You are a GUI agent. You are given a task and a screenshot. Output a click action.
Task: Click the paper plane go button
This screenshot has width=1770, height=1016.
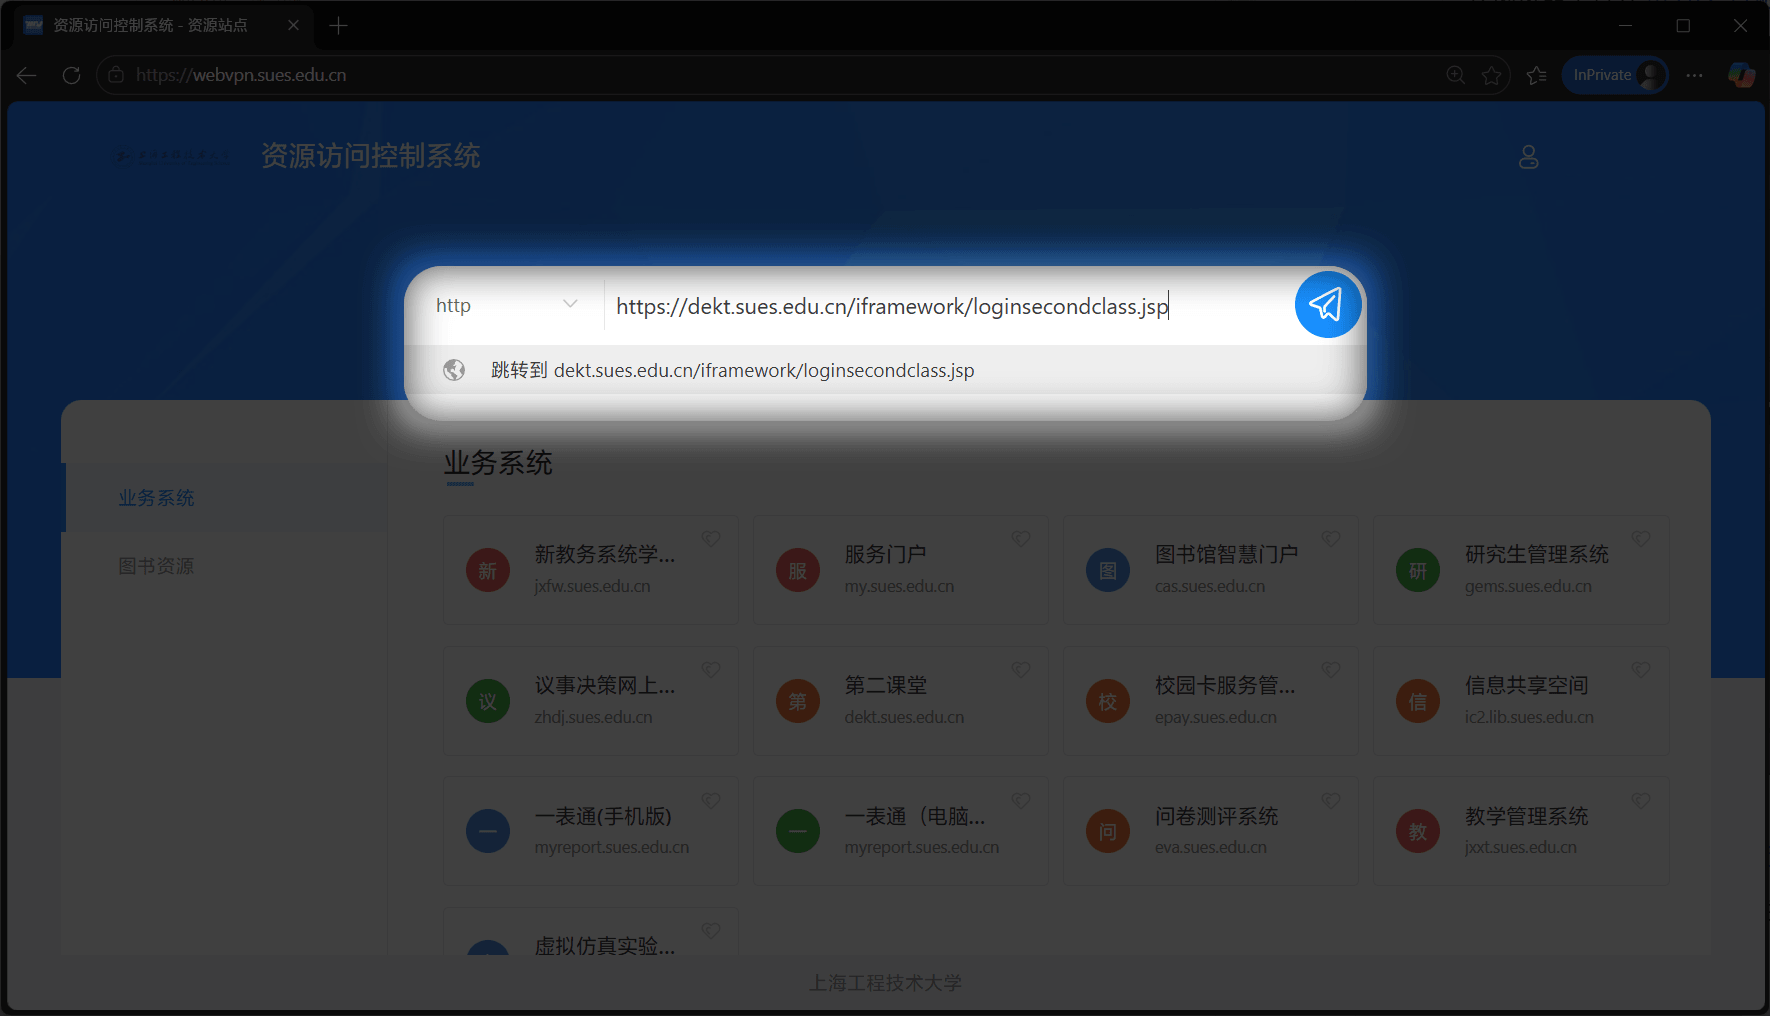pos(1327,305)
